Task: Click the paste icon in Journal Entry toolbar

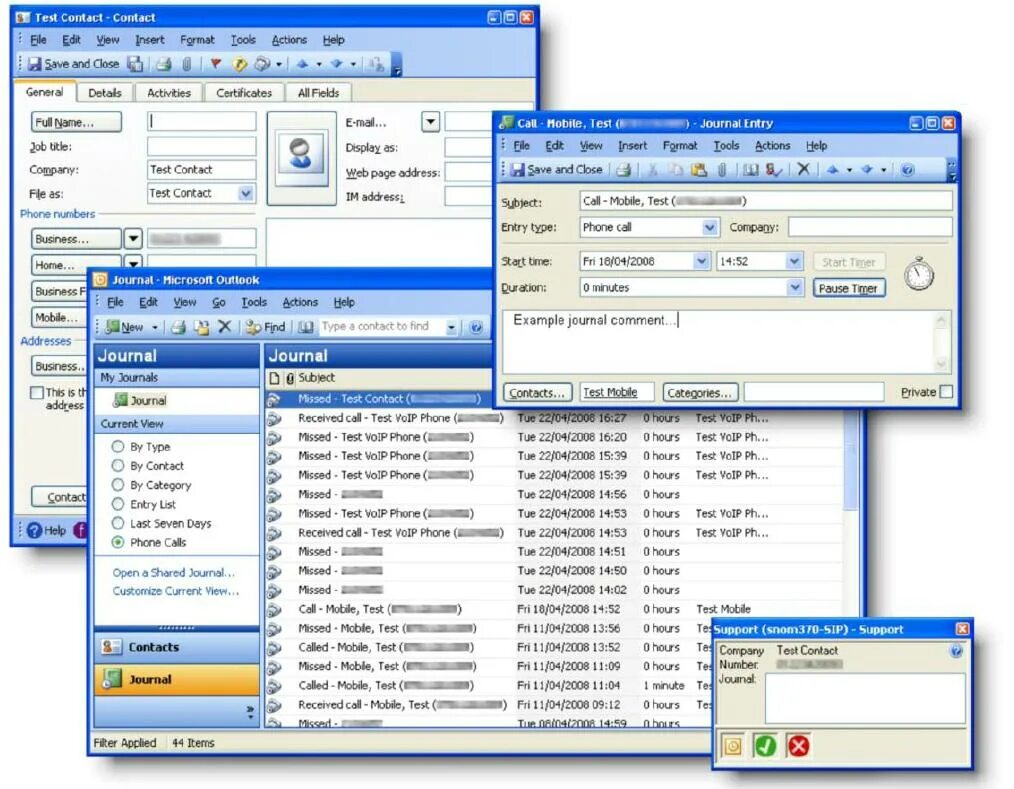Action: coord(698,169)
